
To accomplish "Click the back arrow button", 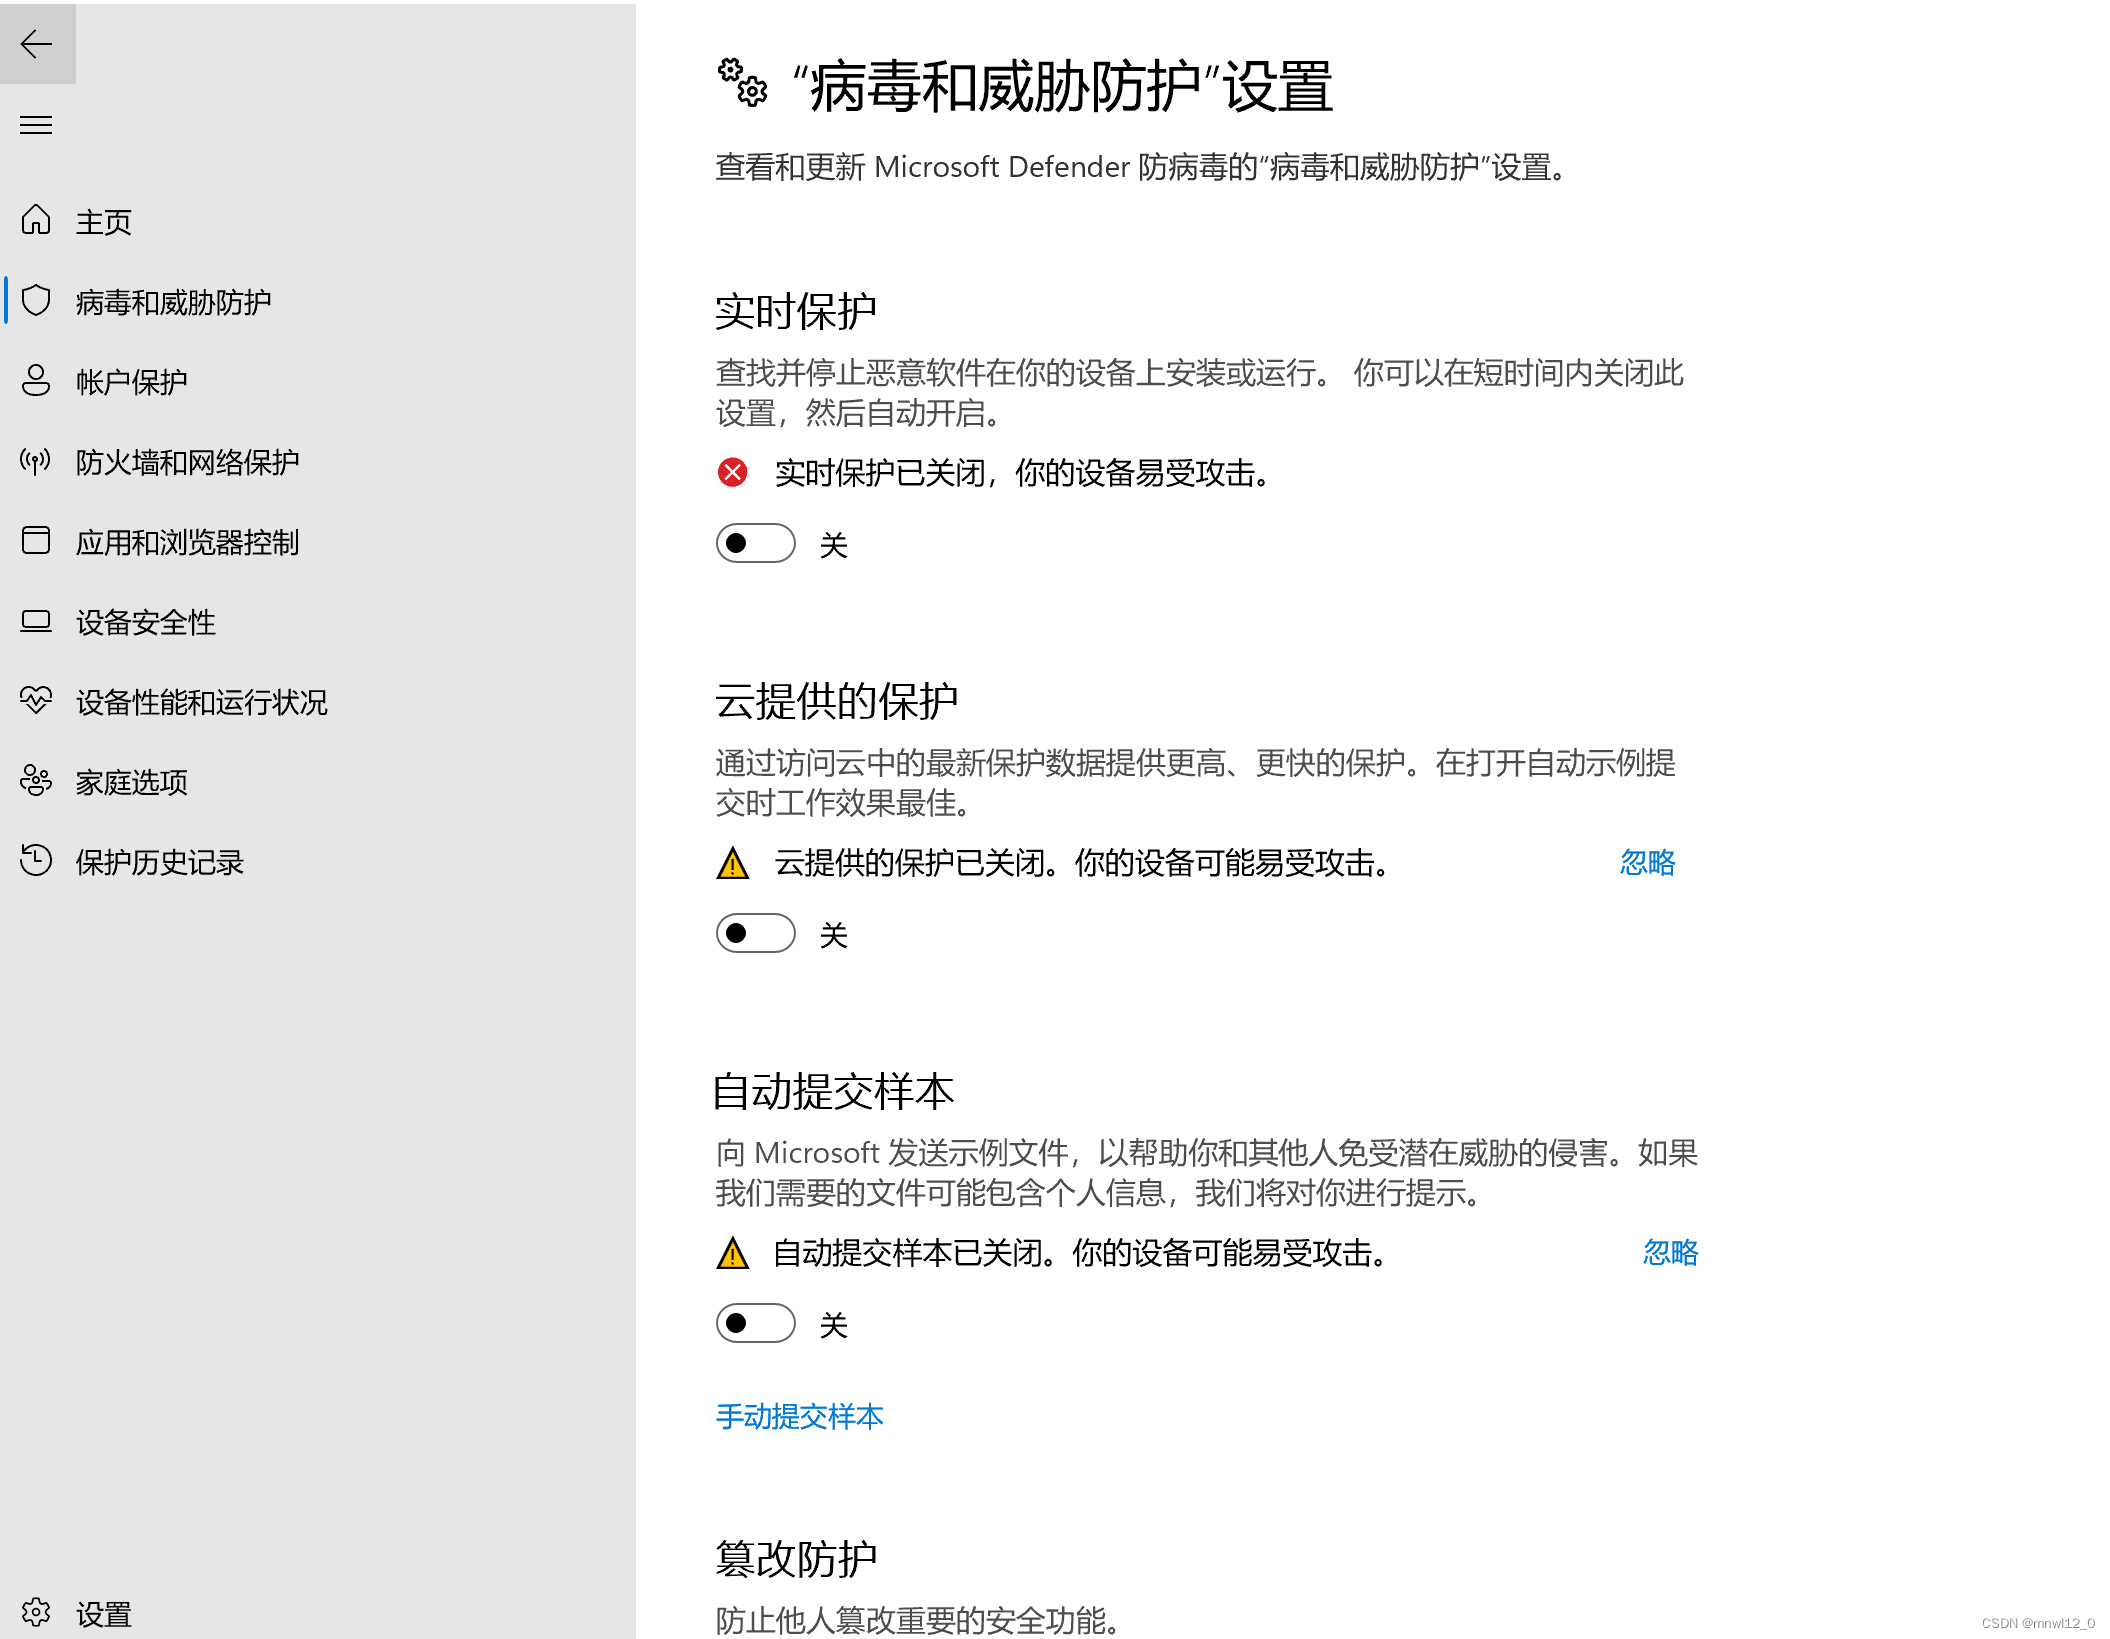I will [x=37, y=44].
